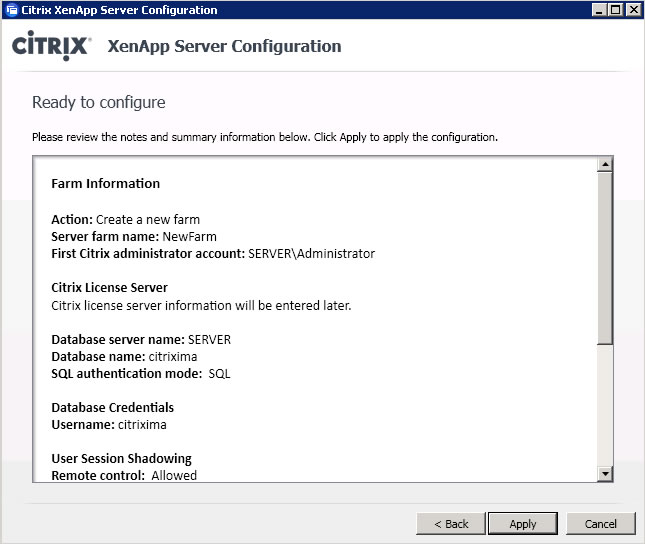Screen dimensions: 645x544
Task: Click the summary scrollbar thumb
Action: click(605, 258)
